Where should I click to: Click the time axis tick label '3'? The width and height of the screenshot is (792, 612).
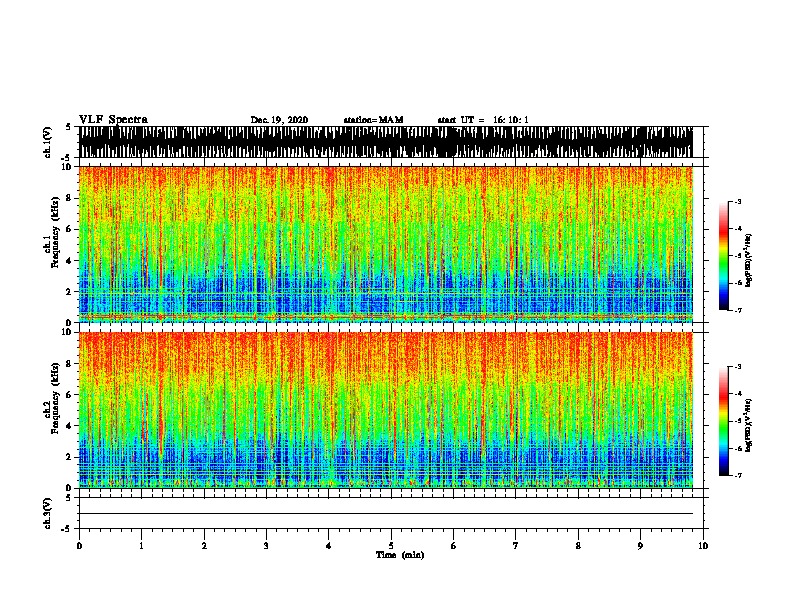pos(266,546)
